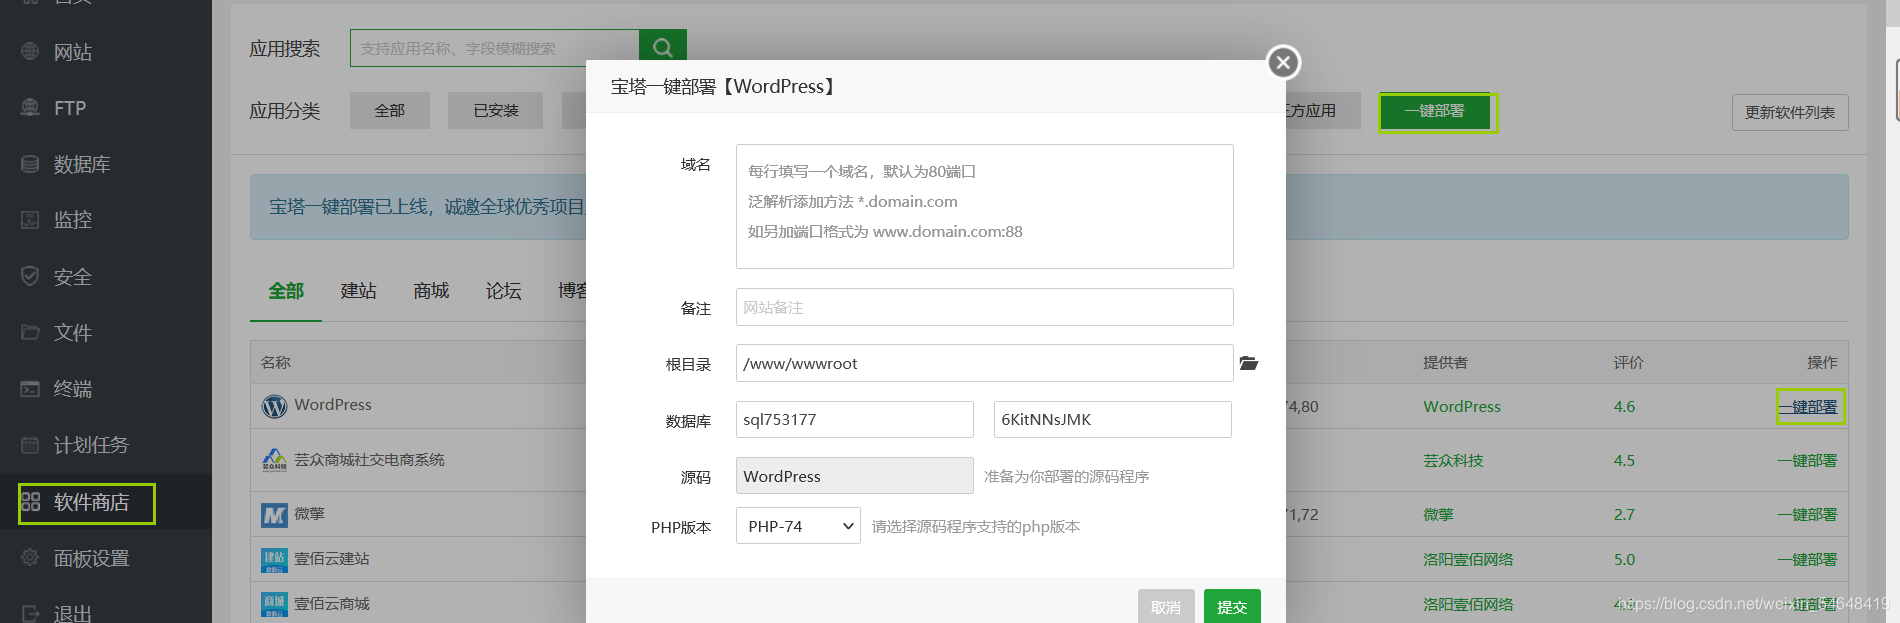
Task: Click the 2.7 rating of 微擎
Action: point(1624,515)
